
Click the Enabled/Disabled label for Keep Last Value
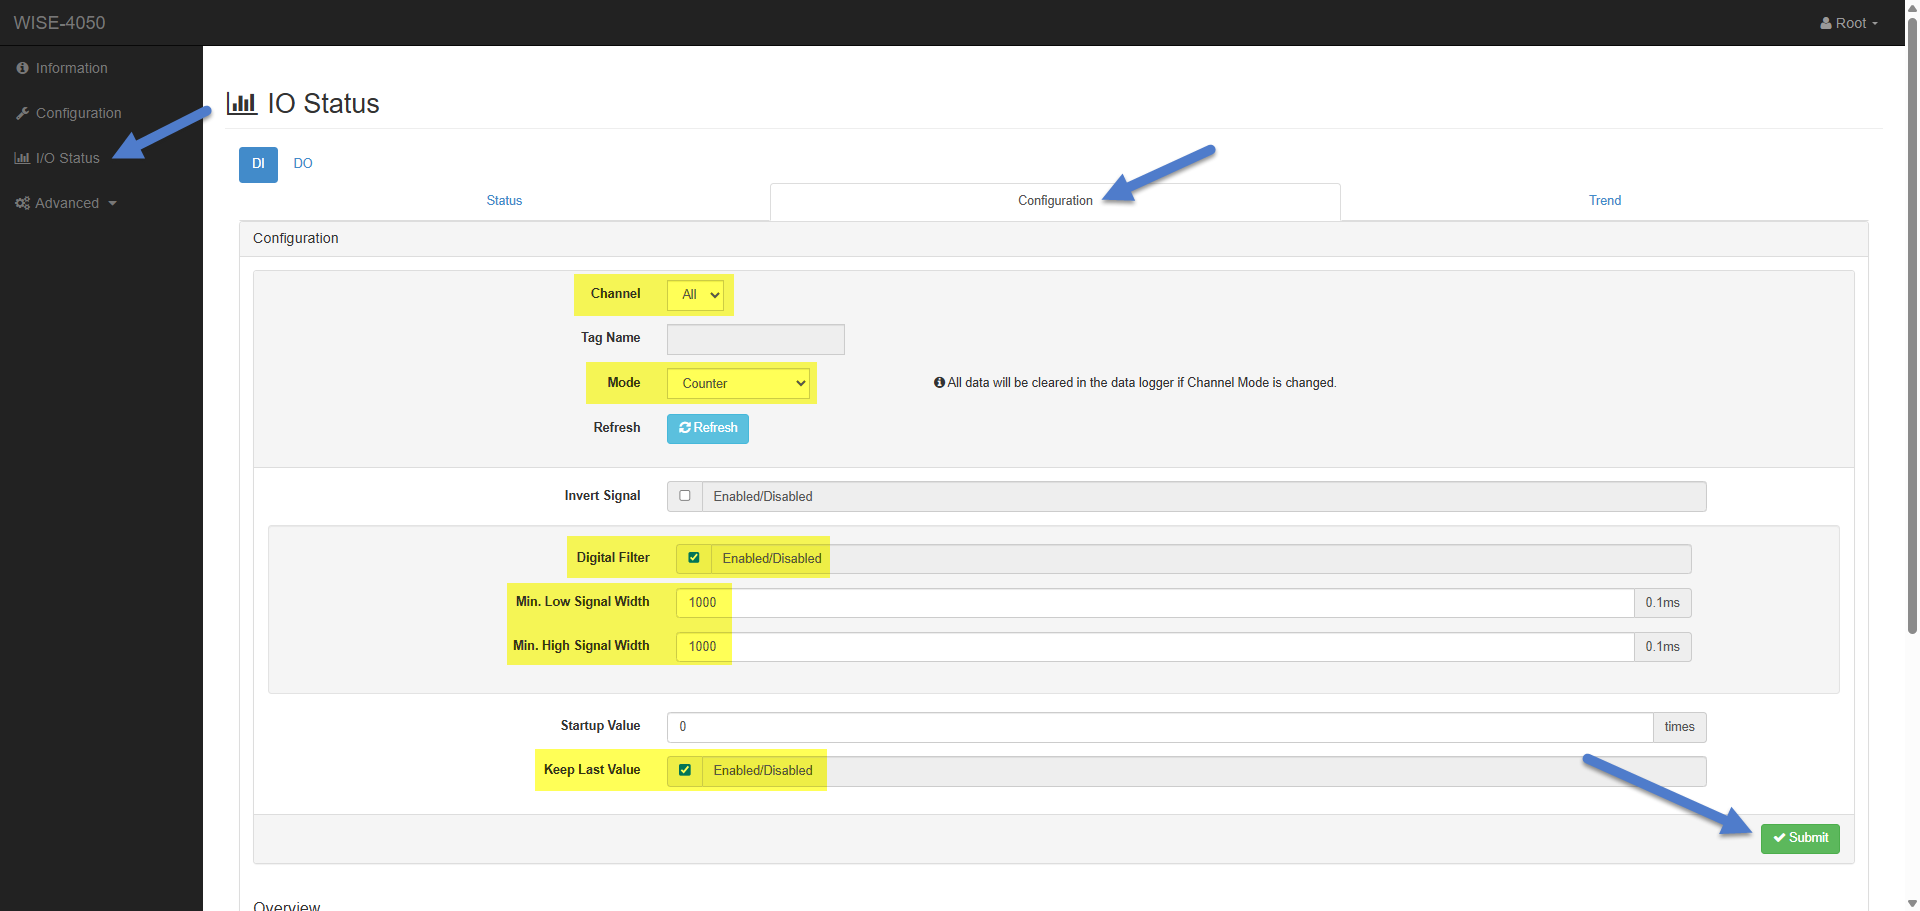tap(763, 771)
